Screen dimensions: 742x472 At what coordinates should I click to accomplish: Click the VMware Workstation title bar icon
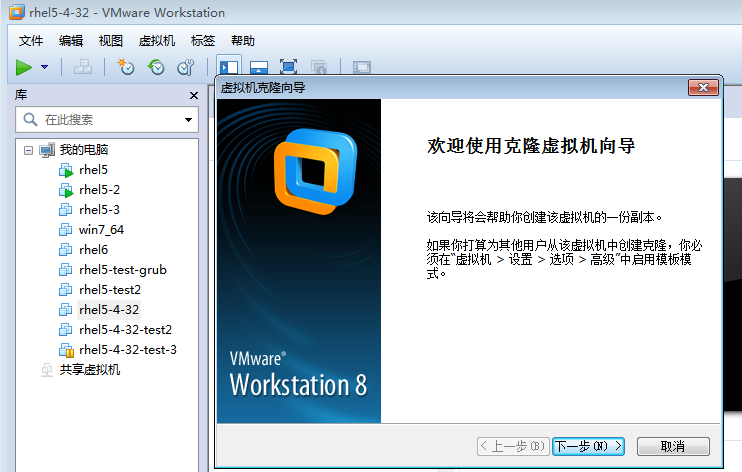click(17, 12)
